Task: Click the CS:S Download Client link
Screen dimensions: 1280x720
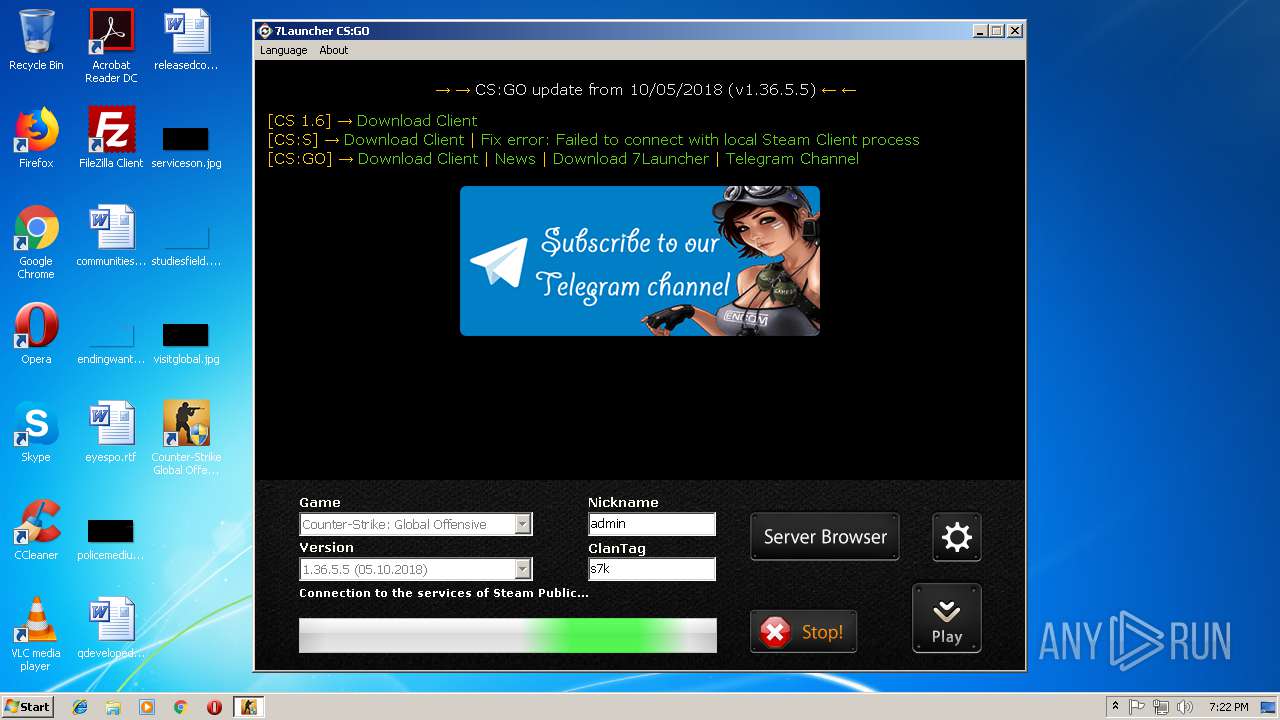Action: 403,140
